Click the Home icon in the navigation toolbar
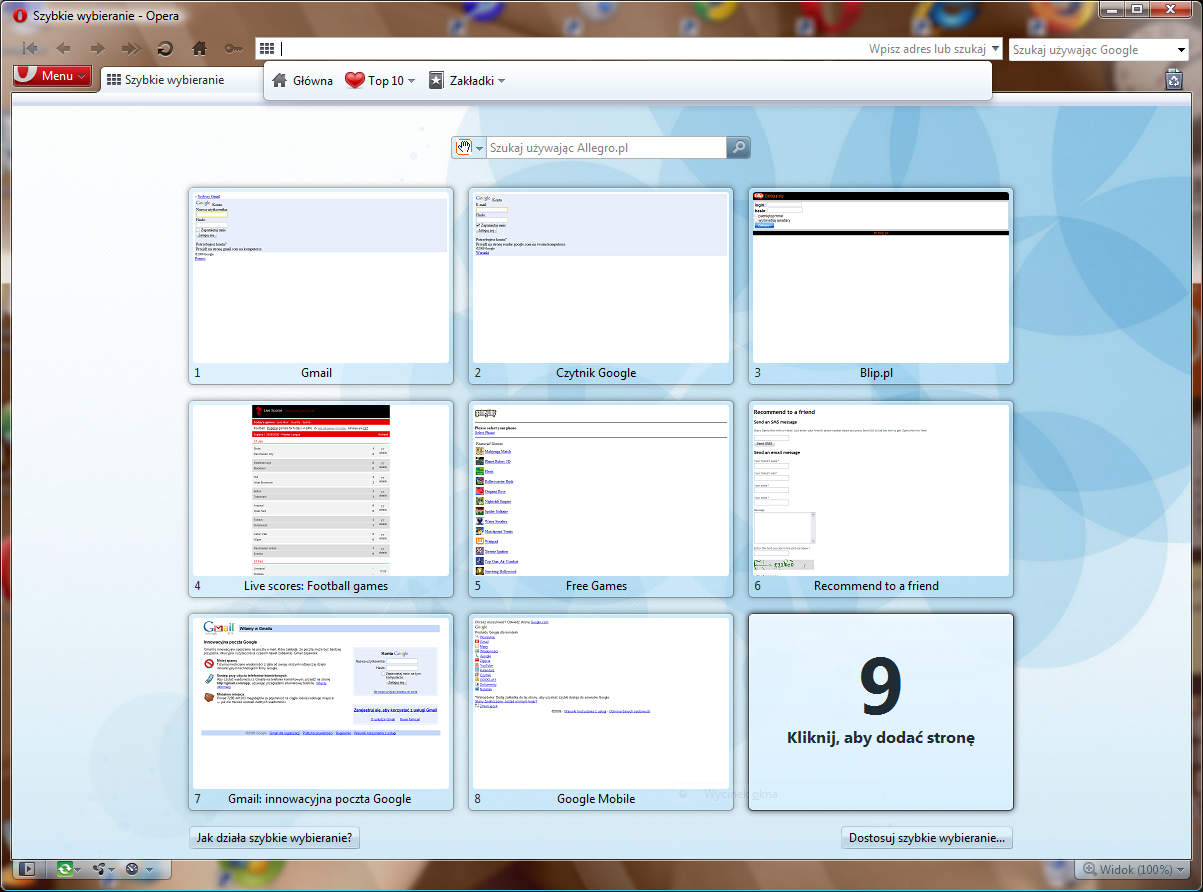Screen dimensions: 1203x892 [x=199, y=48]
